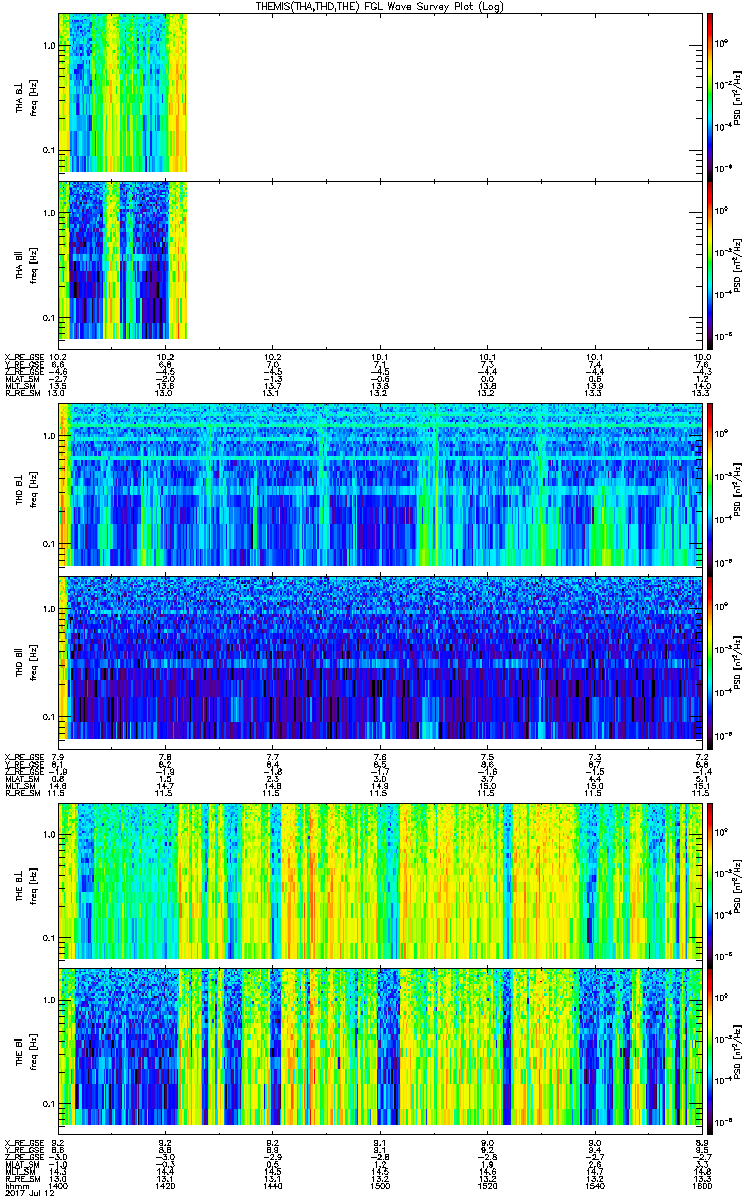Screen dimensions: 750x1200
Task: Click the 1500 time tick label
Action: click(x=380, y=1186)
